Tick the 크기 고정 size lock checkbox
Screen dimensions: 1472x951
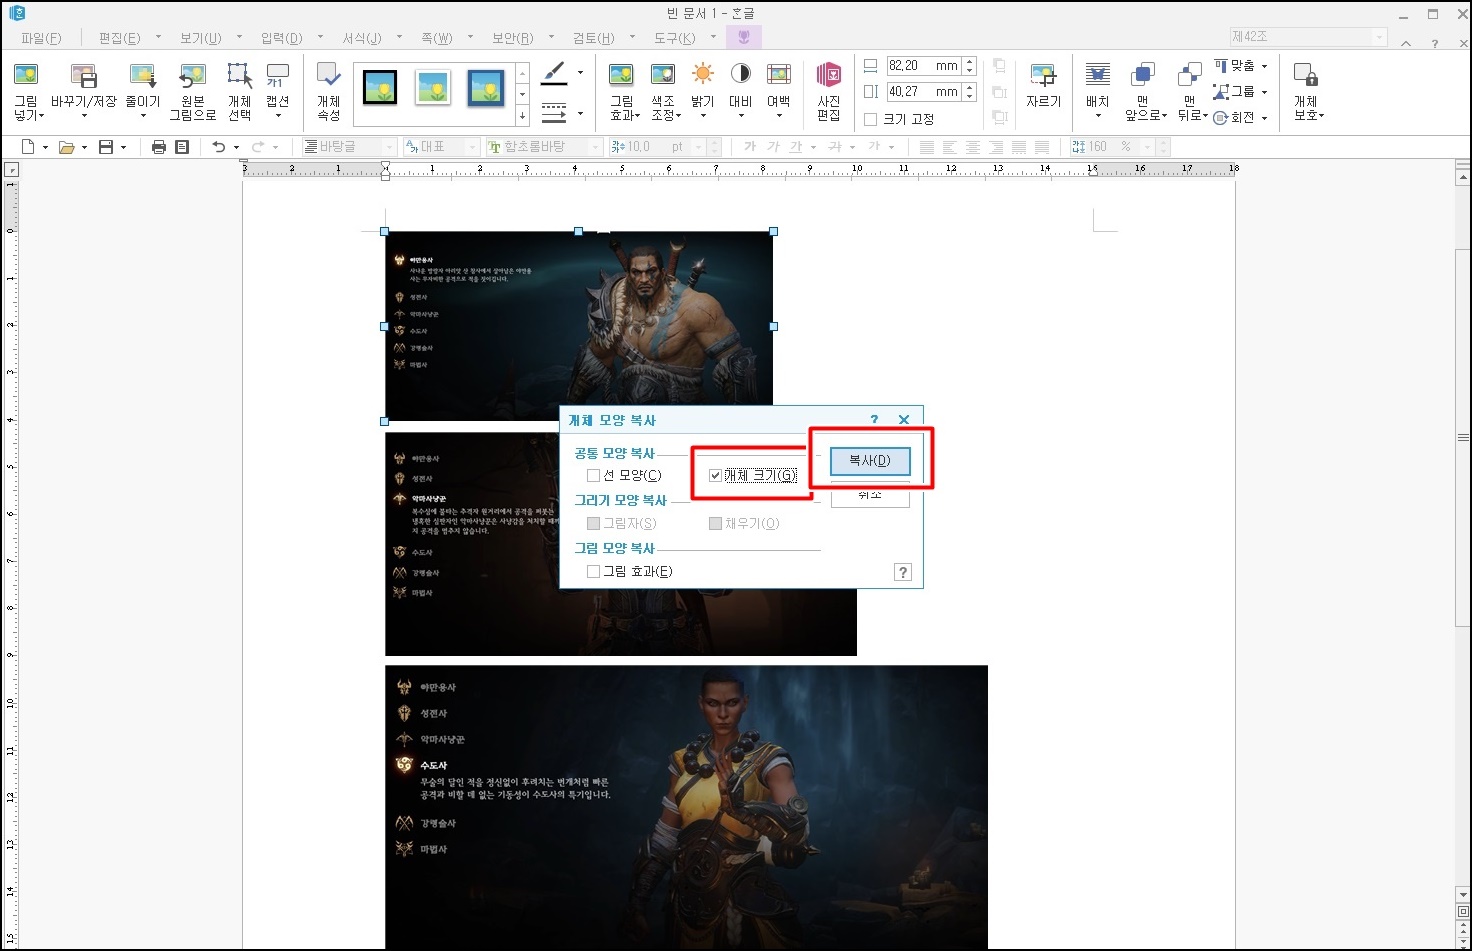coord(870,119)
